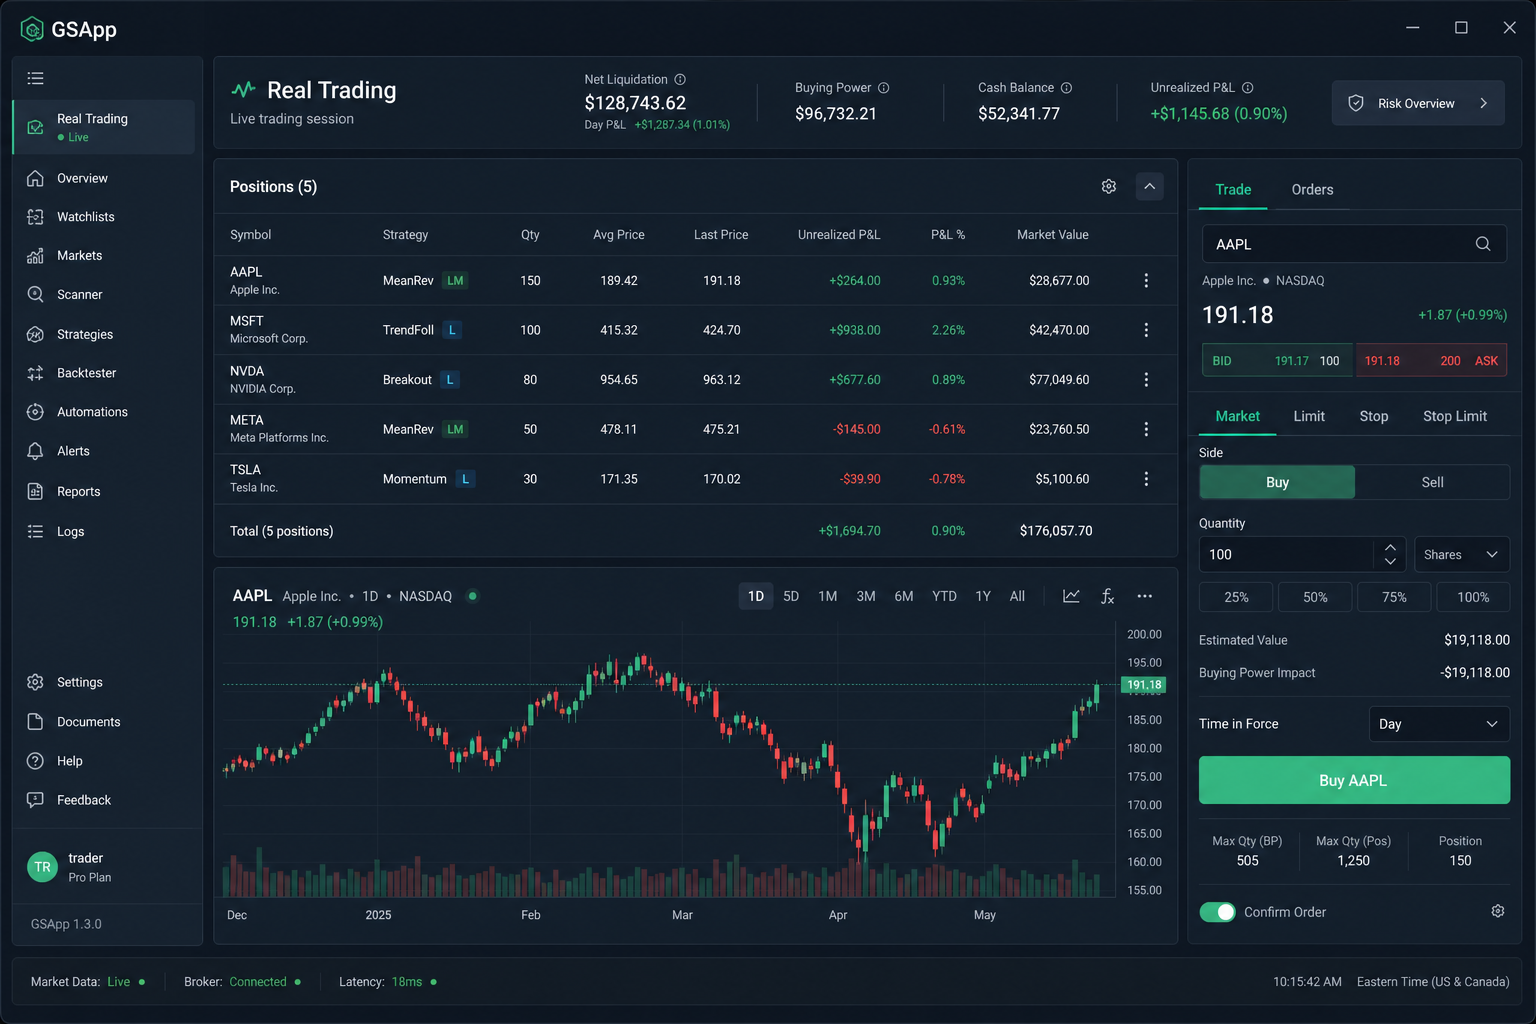Open the Shares unit dropdown
This screenshot has height=1024, width=1536.
click(x=1461, y=555)
